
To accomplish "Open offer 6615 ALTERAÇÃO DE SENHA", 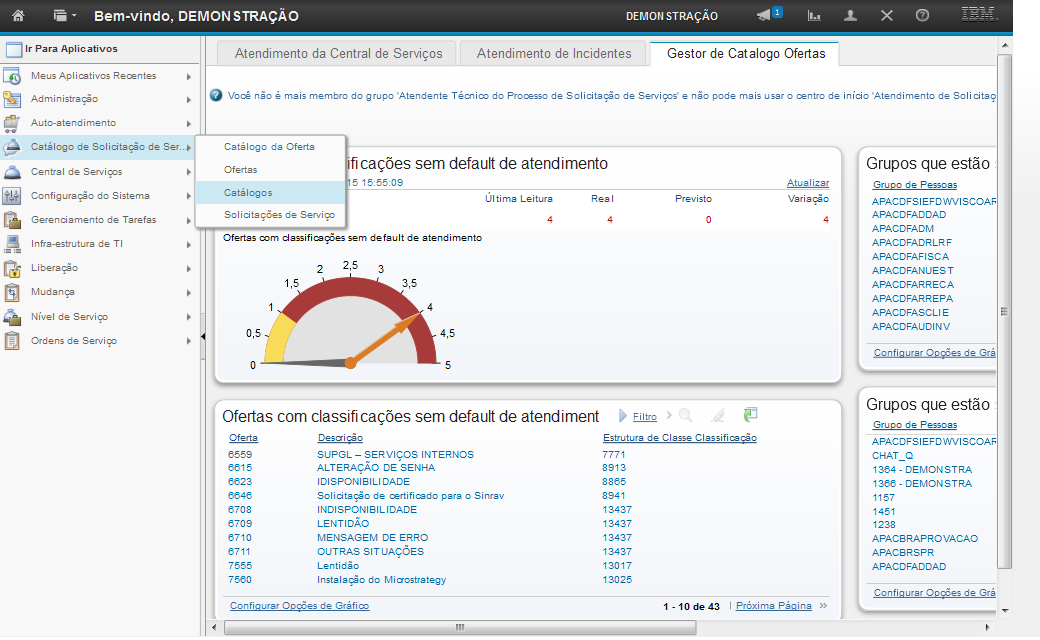I will pos(240,468).
